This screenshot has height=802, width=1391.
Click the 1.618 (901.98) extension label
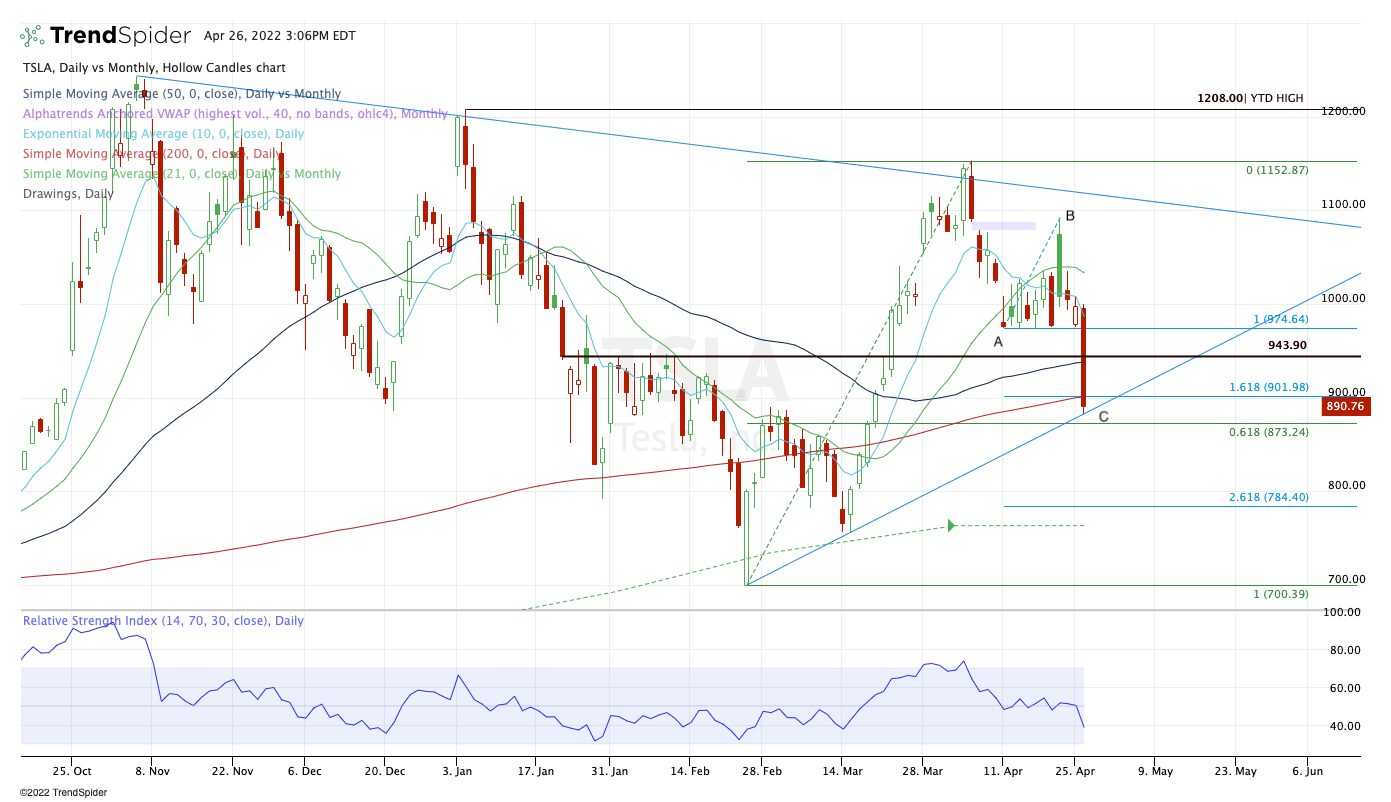(1269, 388)
